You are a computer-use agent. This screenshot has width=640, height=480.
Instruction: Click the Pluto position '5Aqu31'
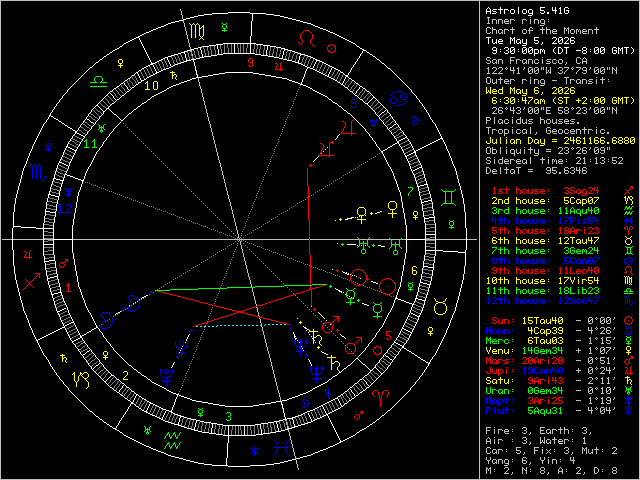click(545, 411)
